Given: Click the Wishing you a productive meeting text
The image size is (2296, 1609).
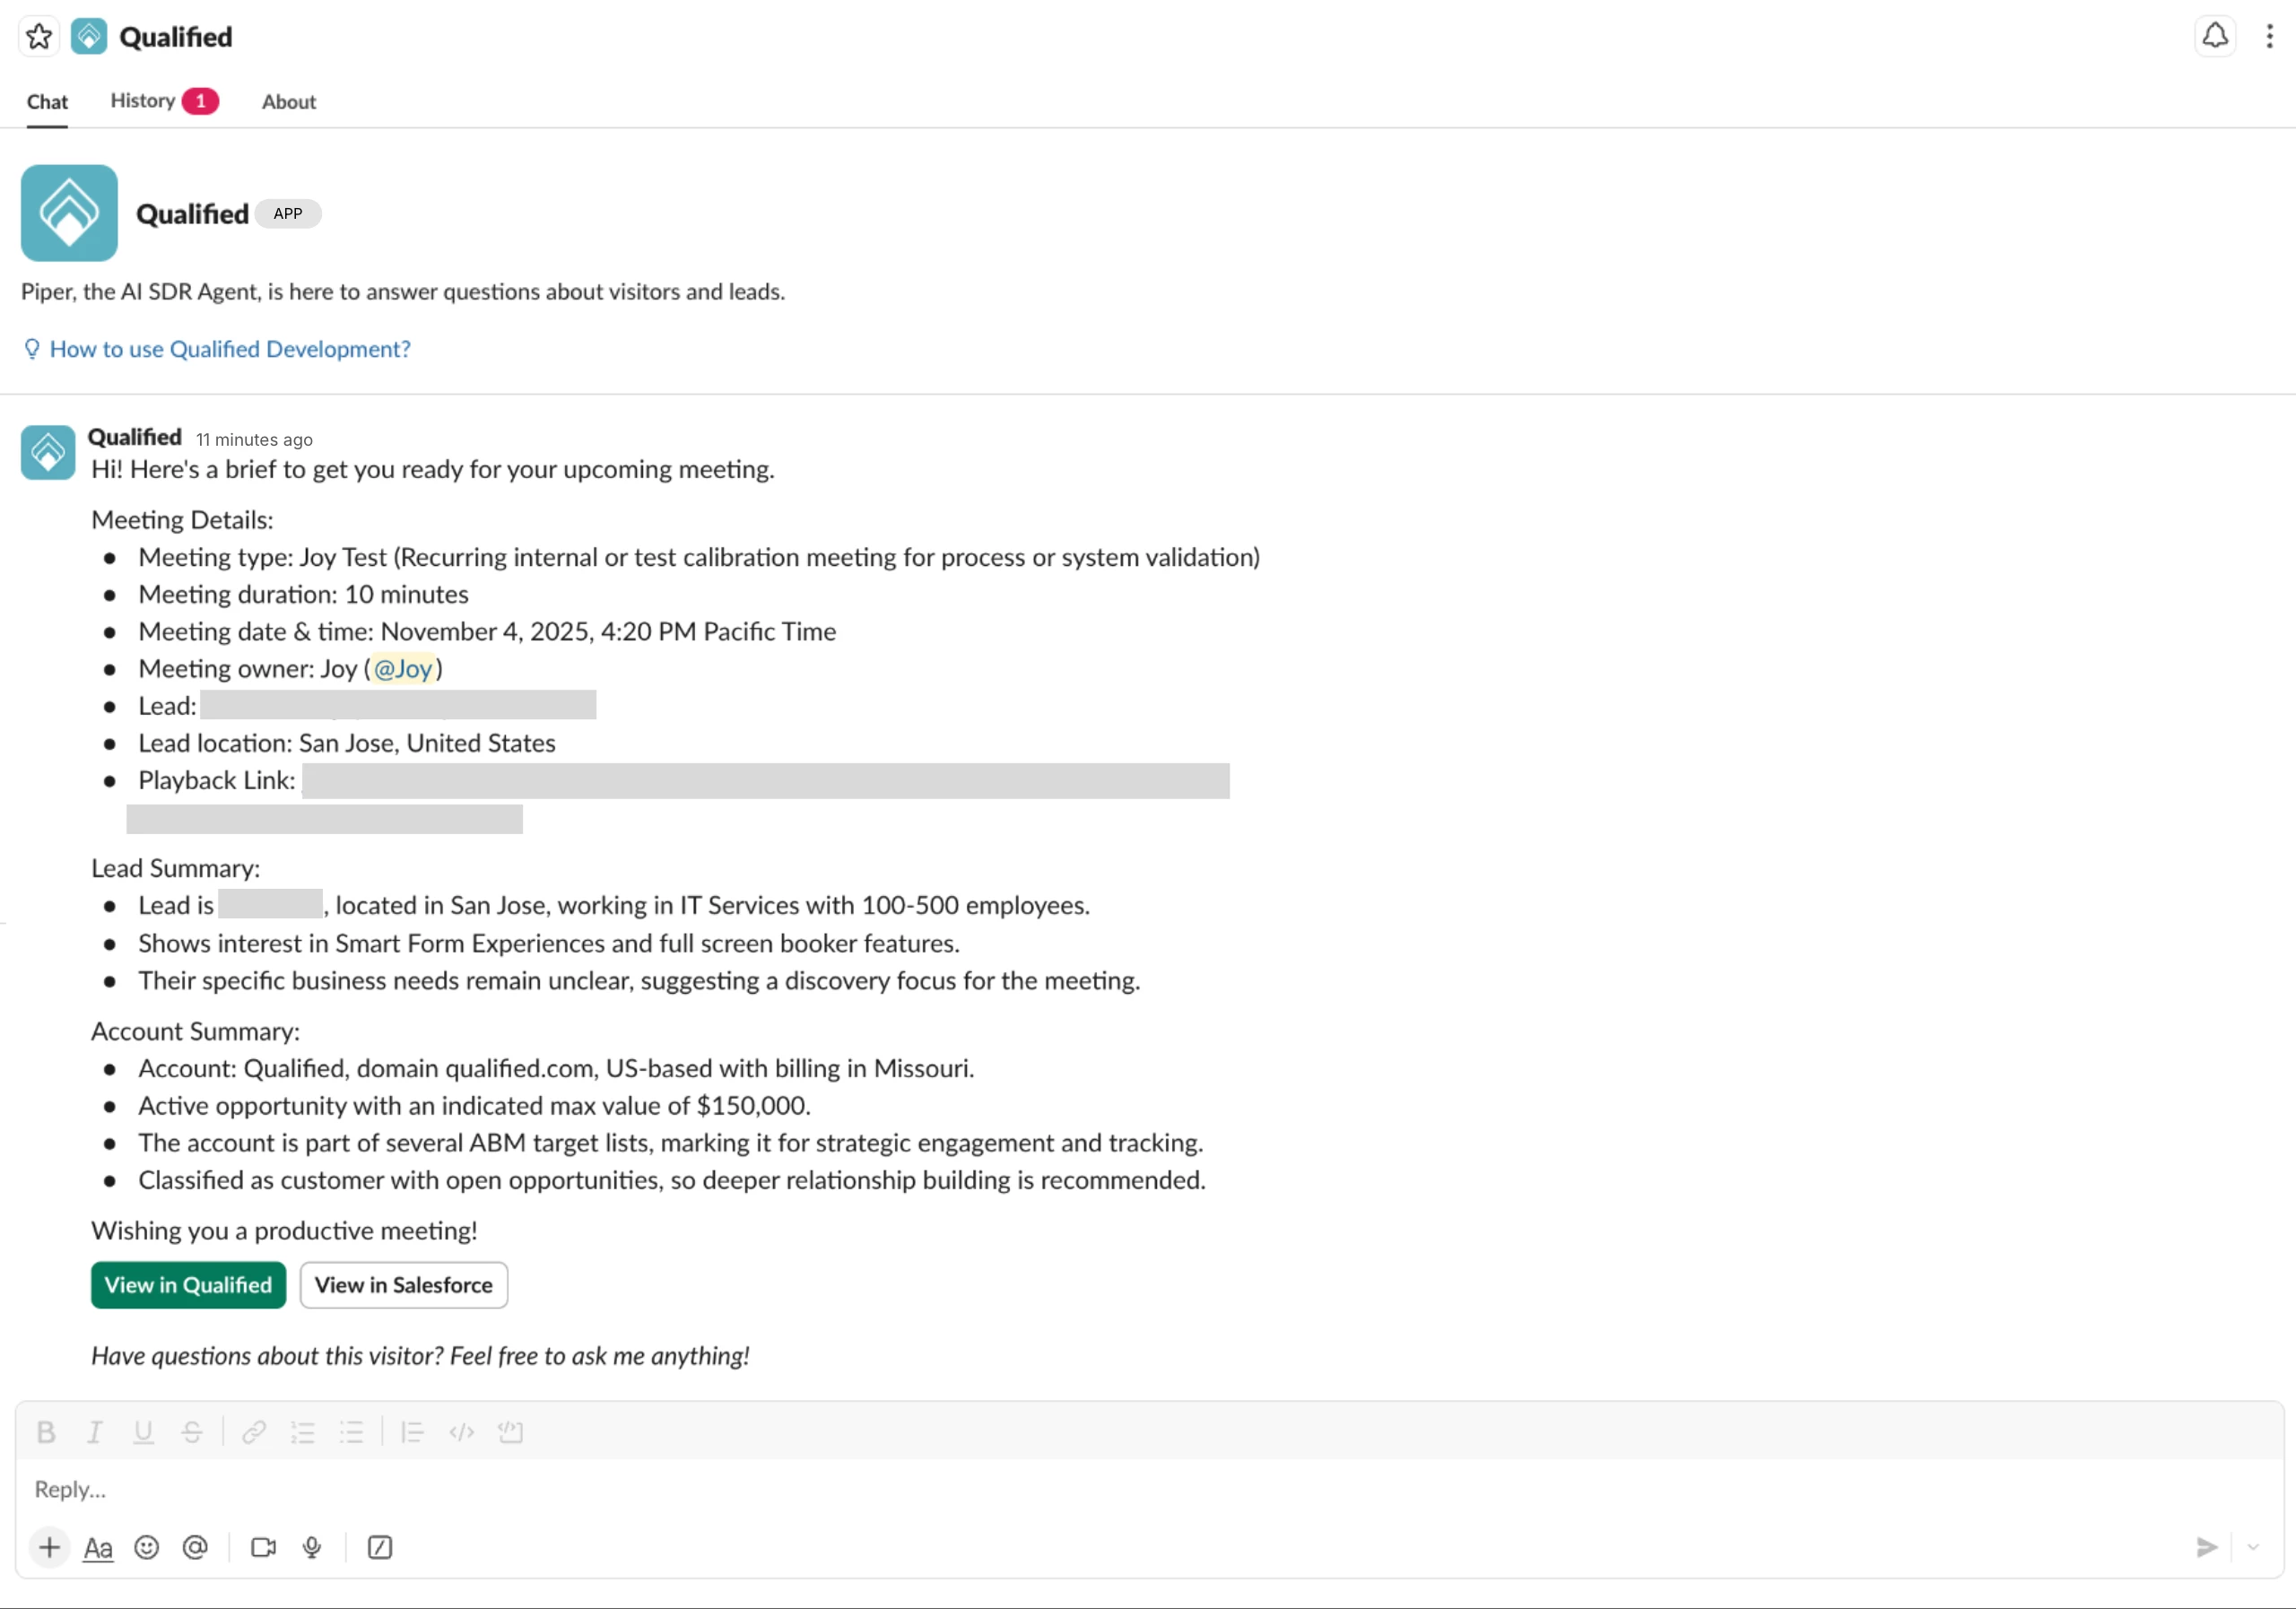Looking at the screenshot, I should tap(284, 1231).
